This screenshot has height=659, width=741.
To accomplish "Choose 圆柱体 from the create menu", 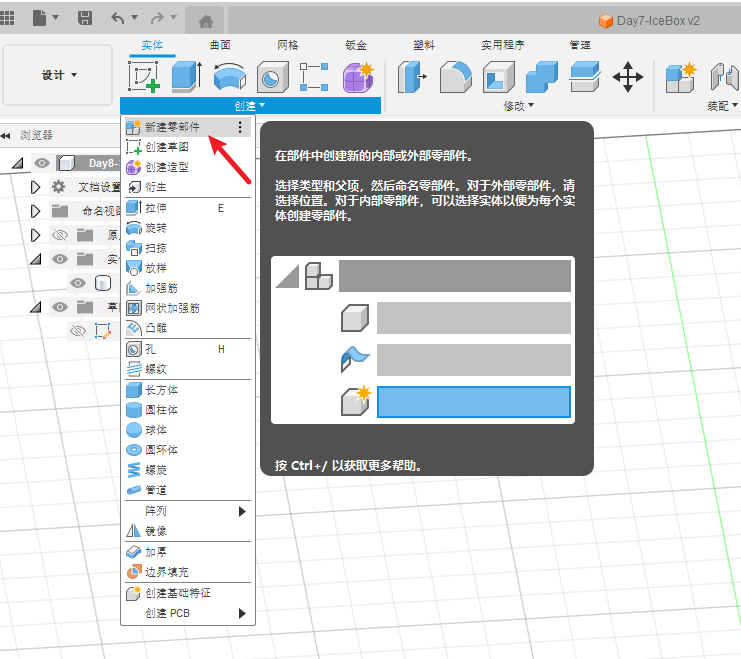I will tap(162, 409).
